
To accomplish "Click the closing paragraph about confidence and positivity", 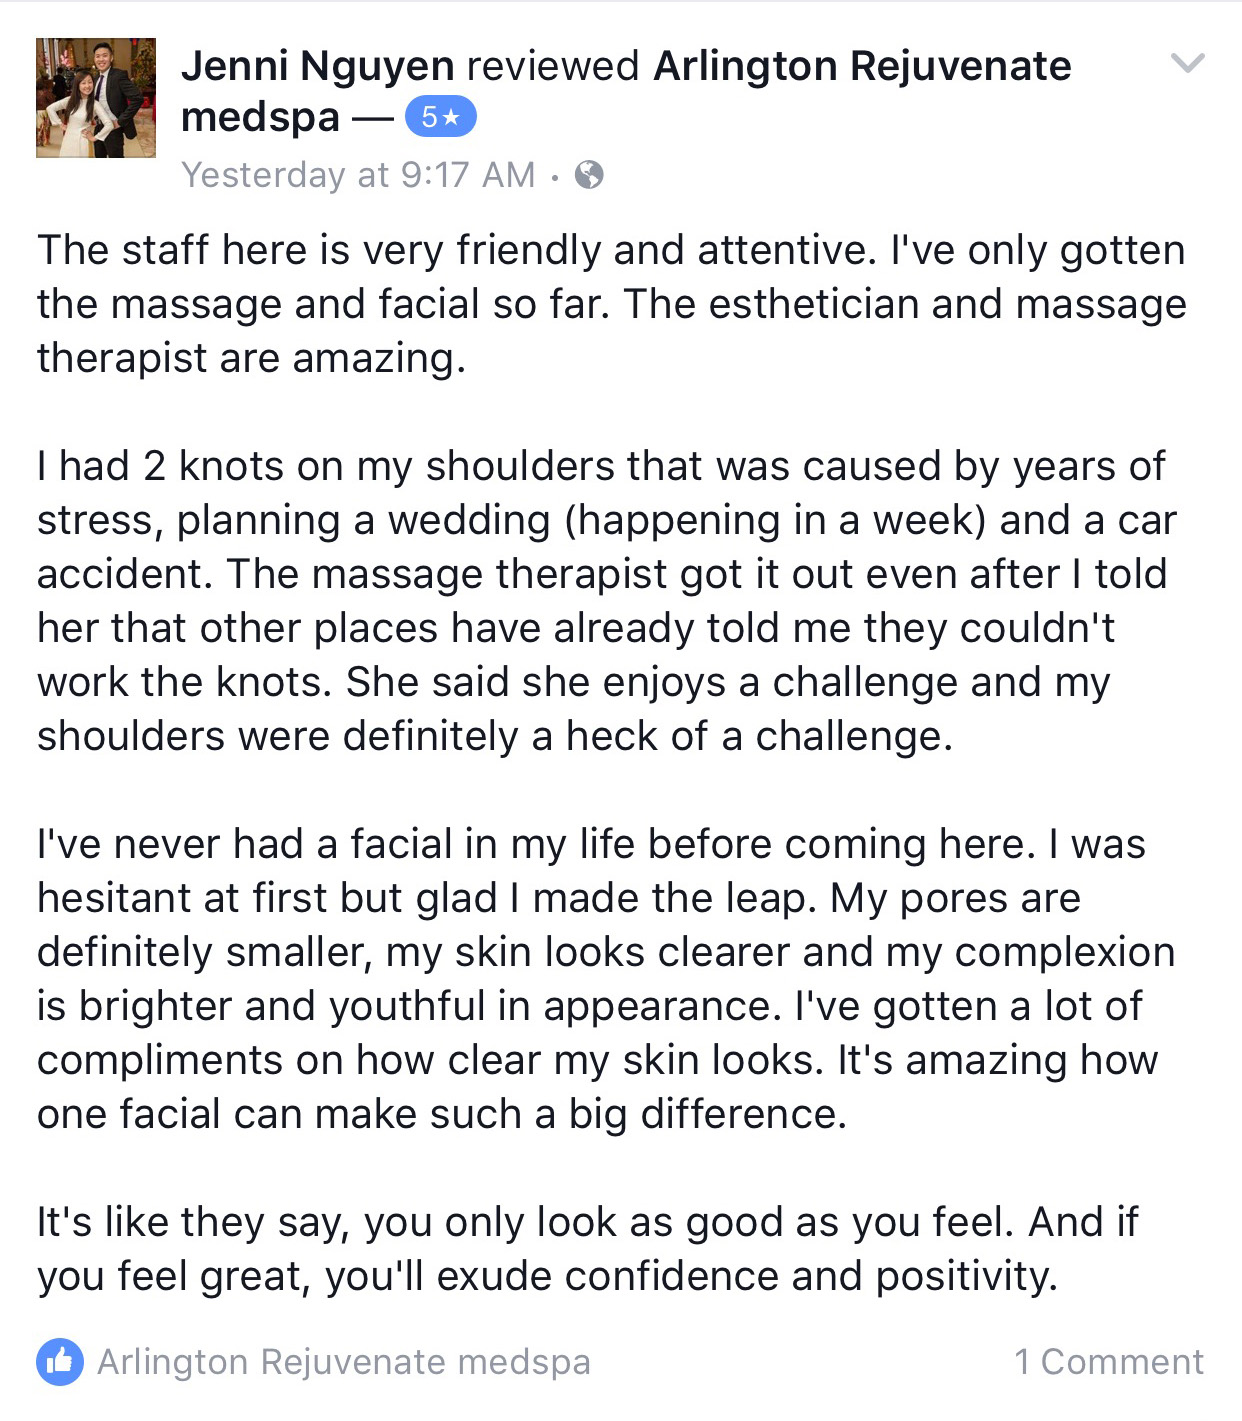I will [x=588, y=1249].
